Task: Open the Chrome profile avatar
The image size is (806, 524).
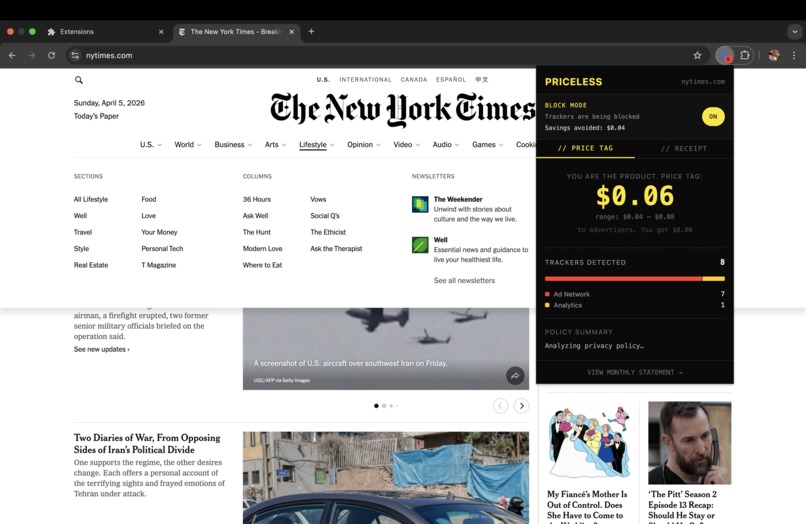Action: pyautogui.click(x=774, y=55)
